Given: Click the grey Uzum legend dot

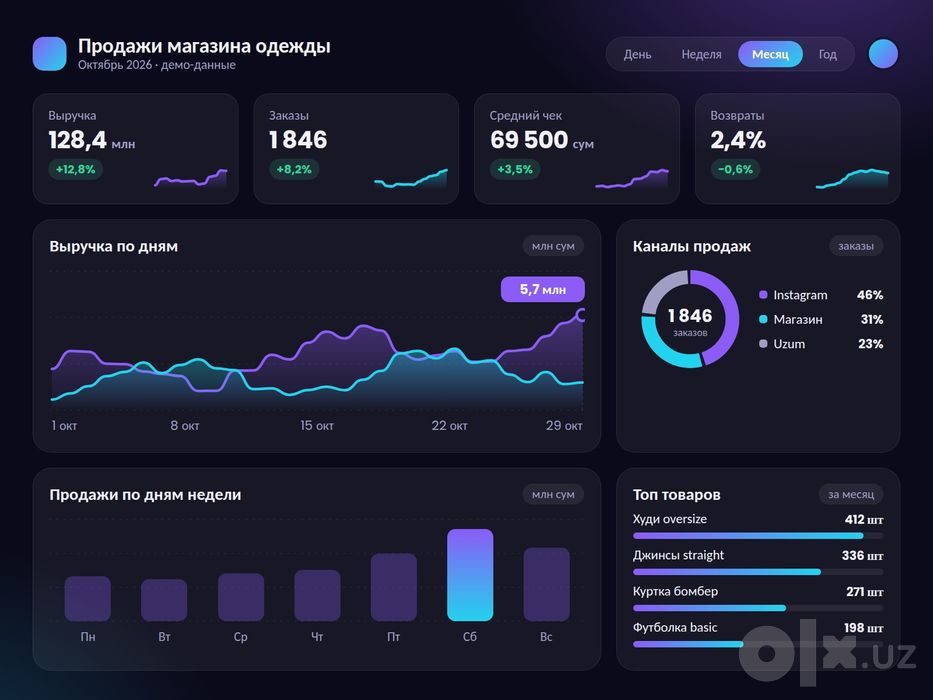Looking at the screenshot, I should [x=763, y=343].
